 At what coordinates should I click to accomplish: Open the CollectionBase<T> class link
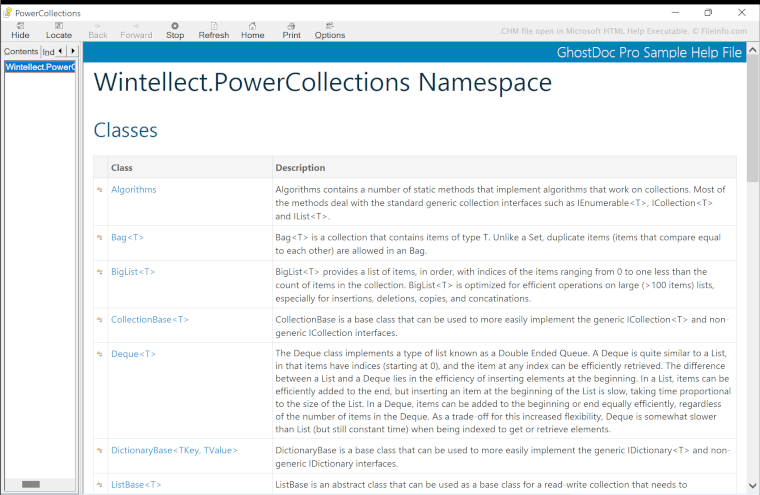click(150, 319)
